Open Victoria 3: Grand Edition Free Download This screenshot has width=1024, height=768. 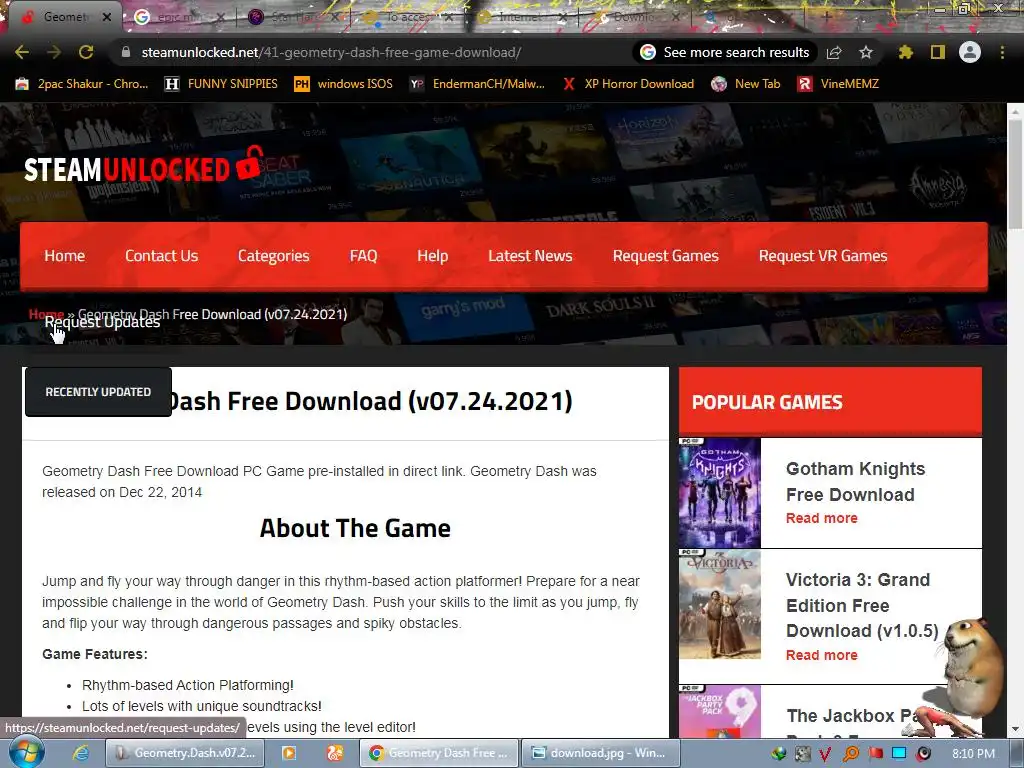862,605
